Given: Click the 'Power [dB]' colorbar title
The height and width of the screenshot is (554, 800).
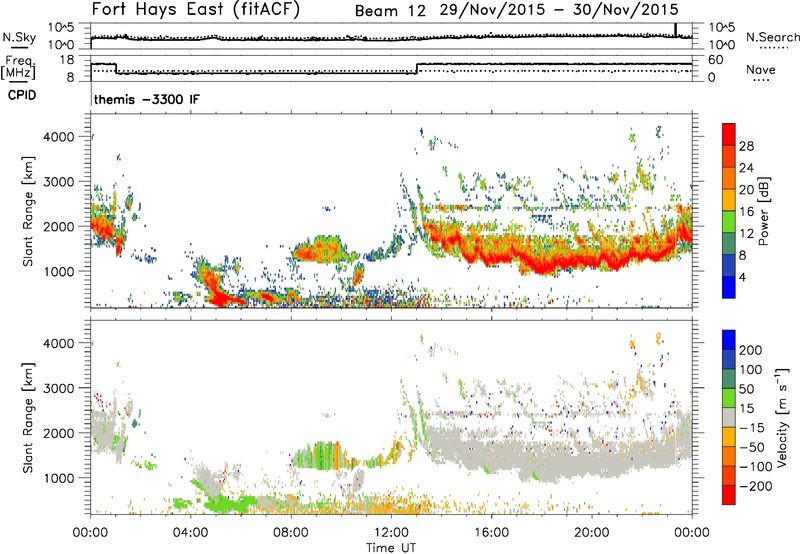Looking at the screenshot, I should pos(763,211).
